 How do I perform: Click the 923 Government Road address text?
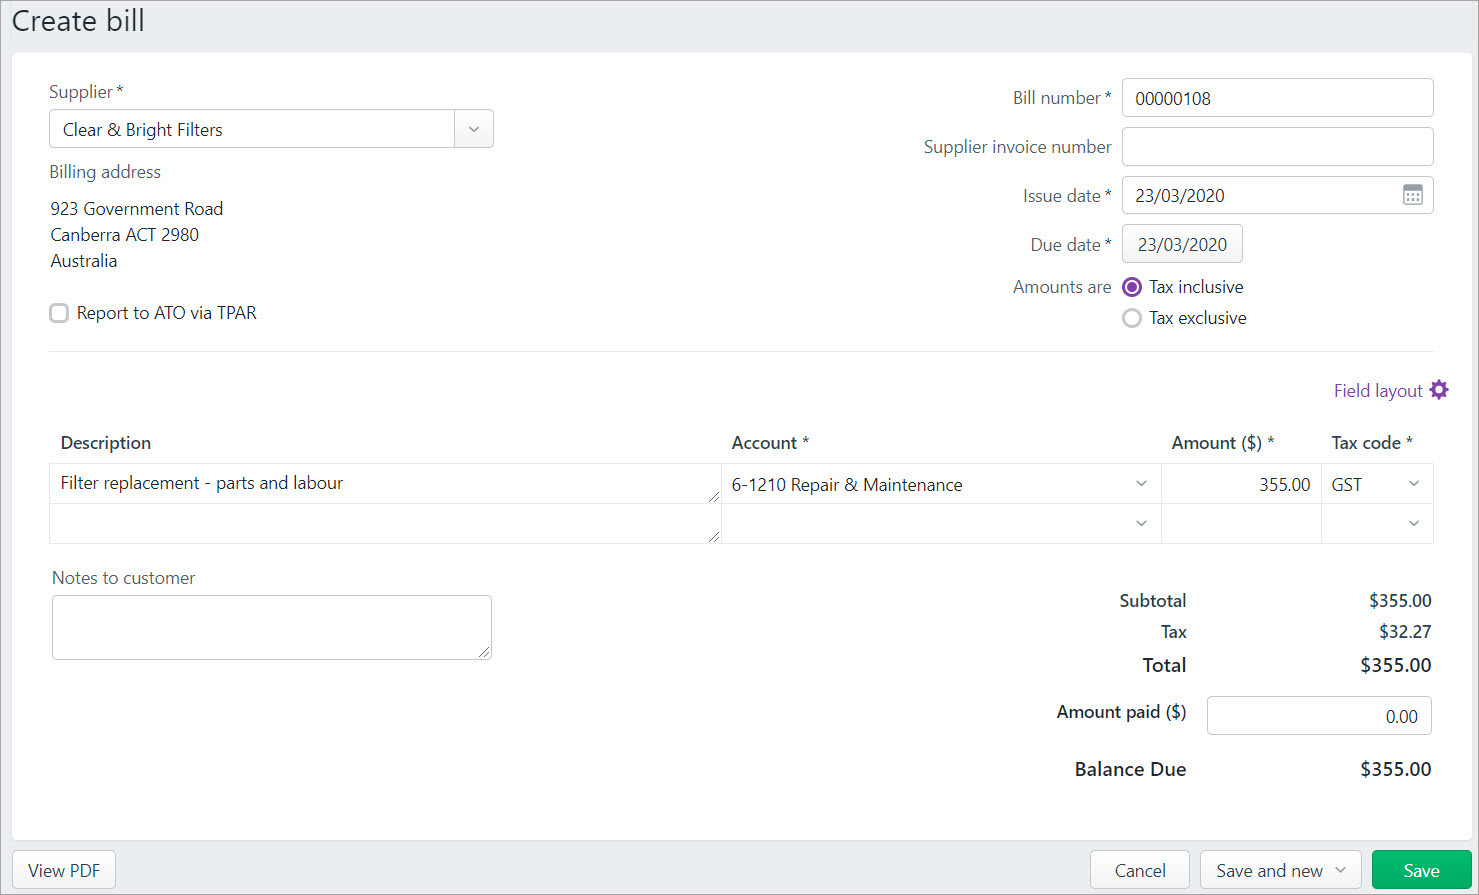click(x=137, y=209)
